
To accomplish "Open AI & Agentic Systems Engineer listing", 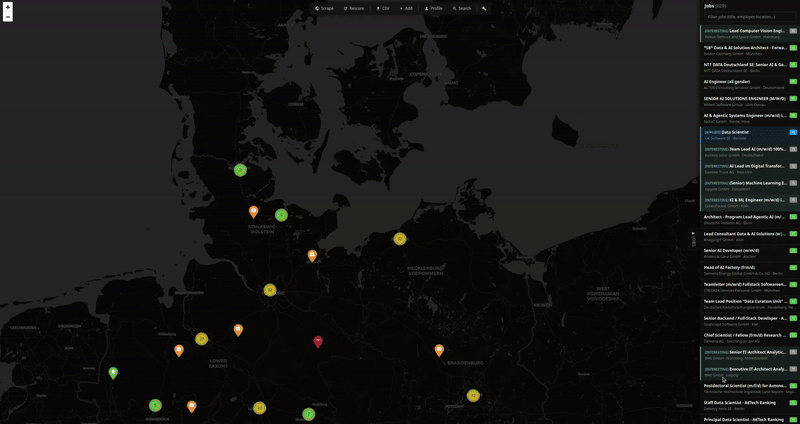I will point(749,118).
